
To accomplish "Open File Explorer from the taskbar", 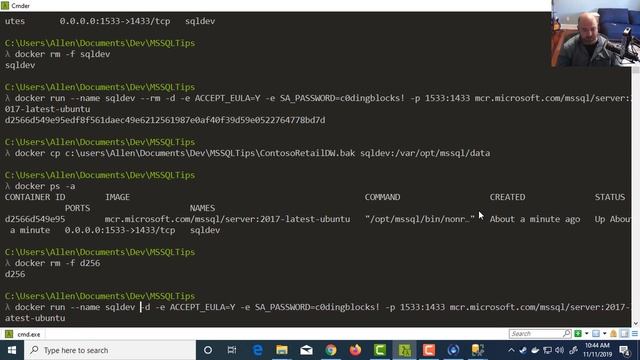I will [x=282, y=350].
